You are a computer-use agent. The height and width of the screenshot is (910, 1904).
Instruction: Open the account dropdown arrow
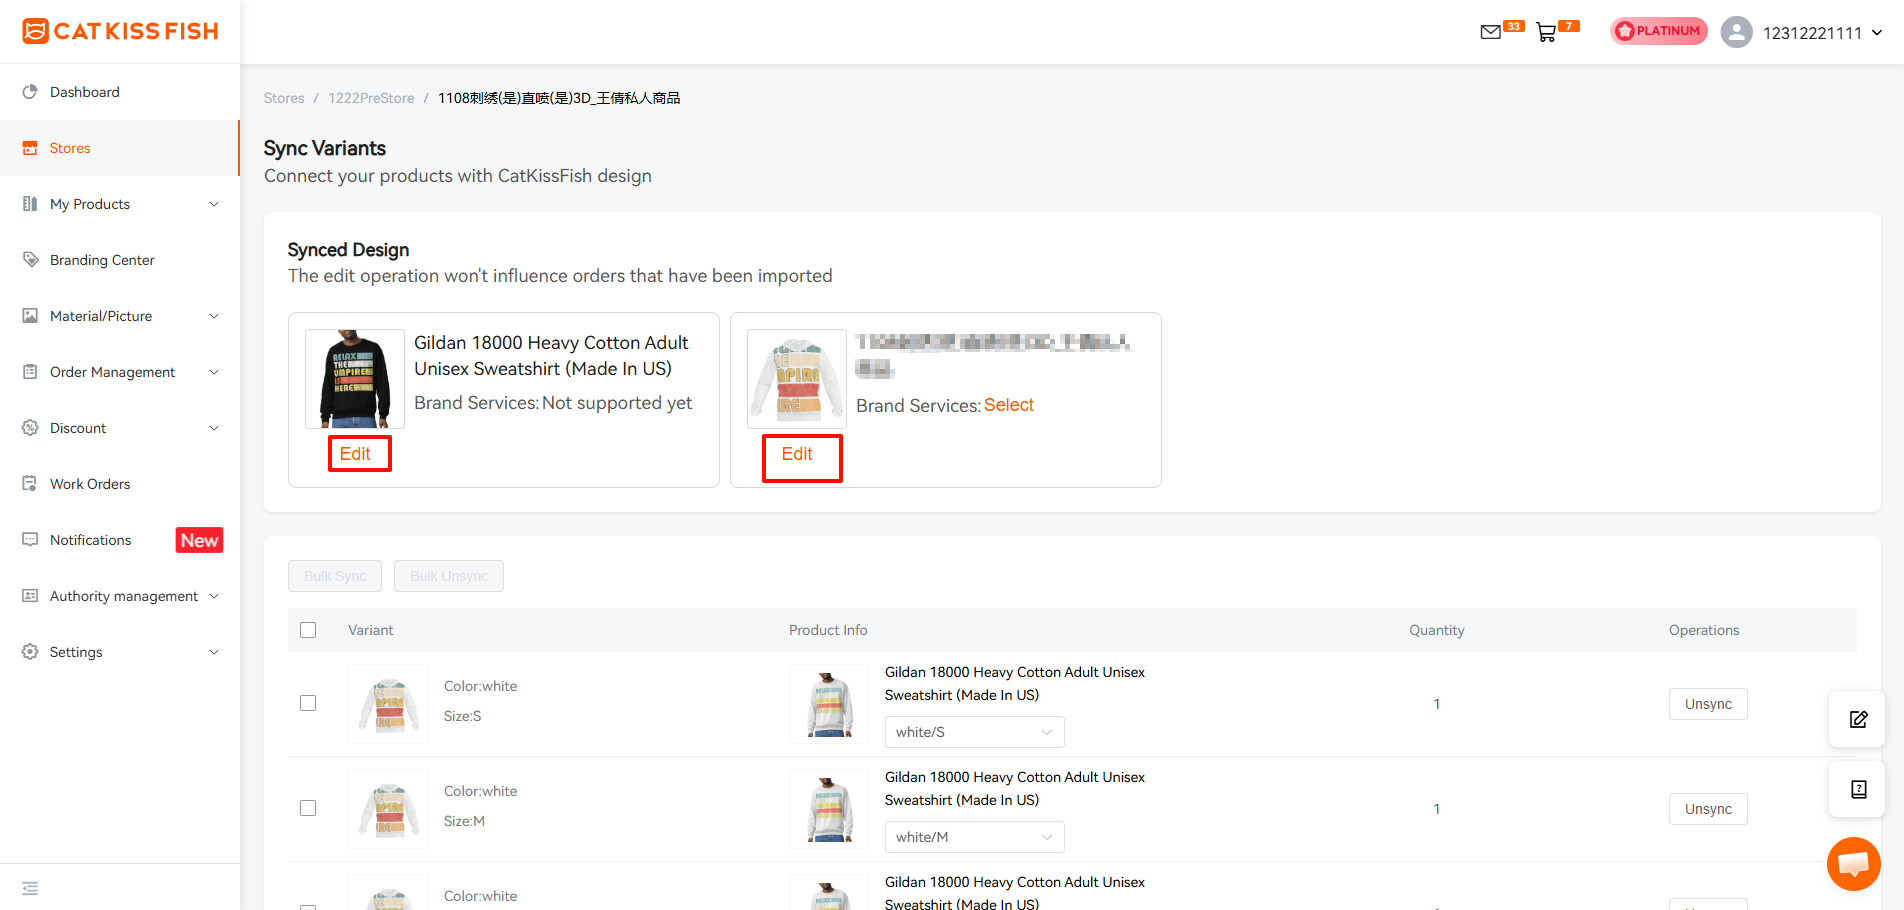(x=1877, y=33)
